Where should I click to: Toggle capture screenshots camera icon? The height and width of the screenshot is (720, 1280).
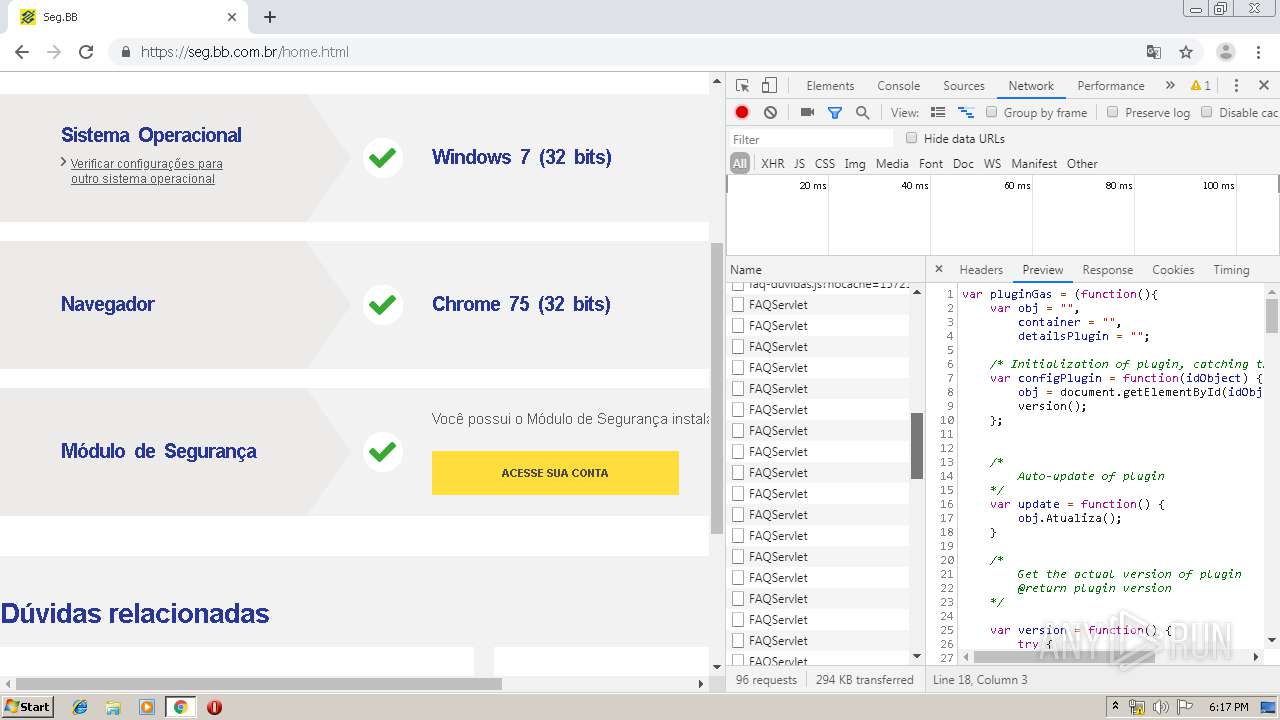click(807, 113)
